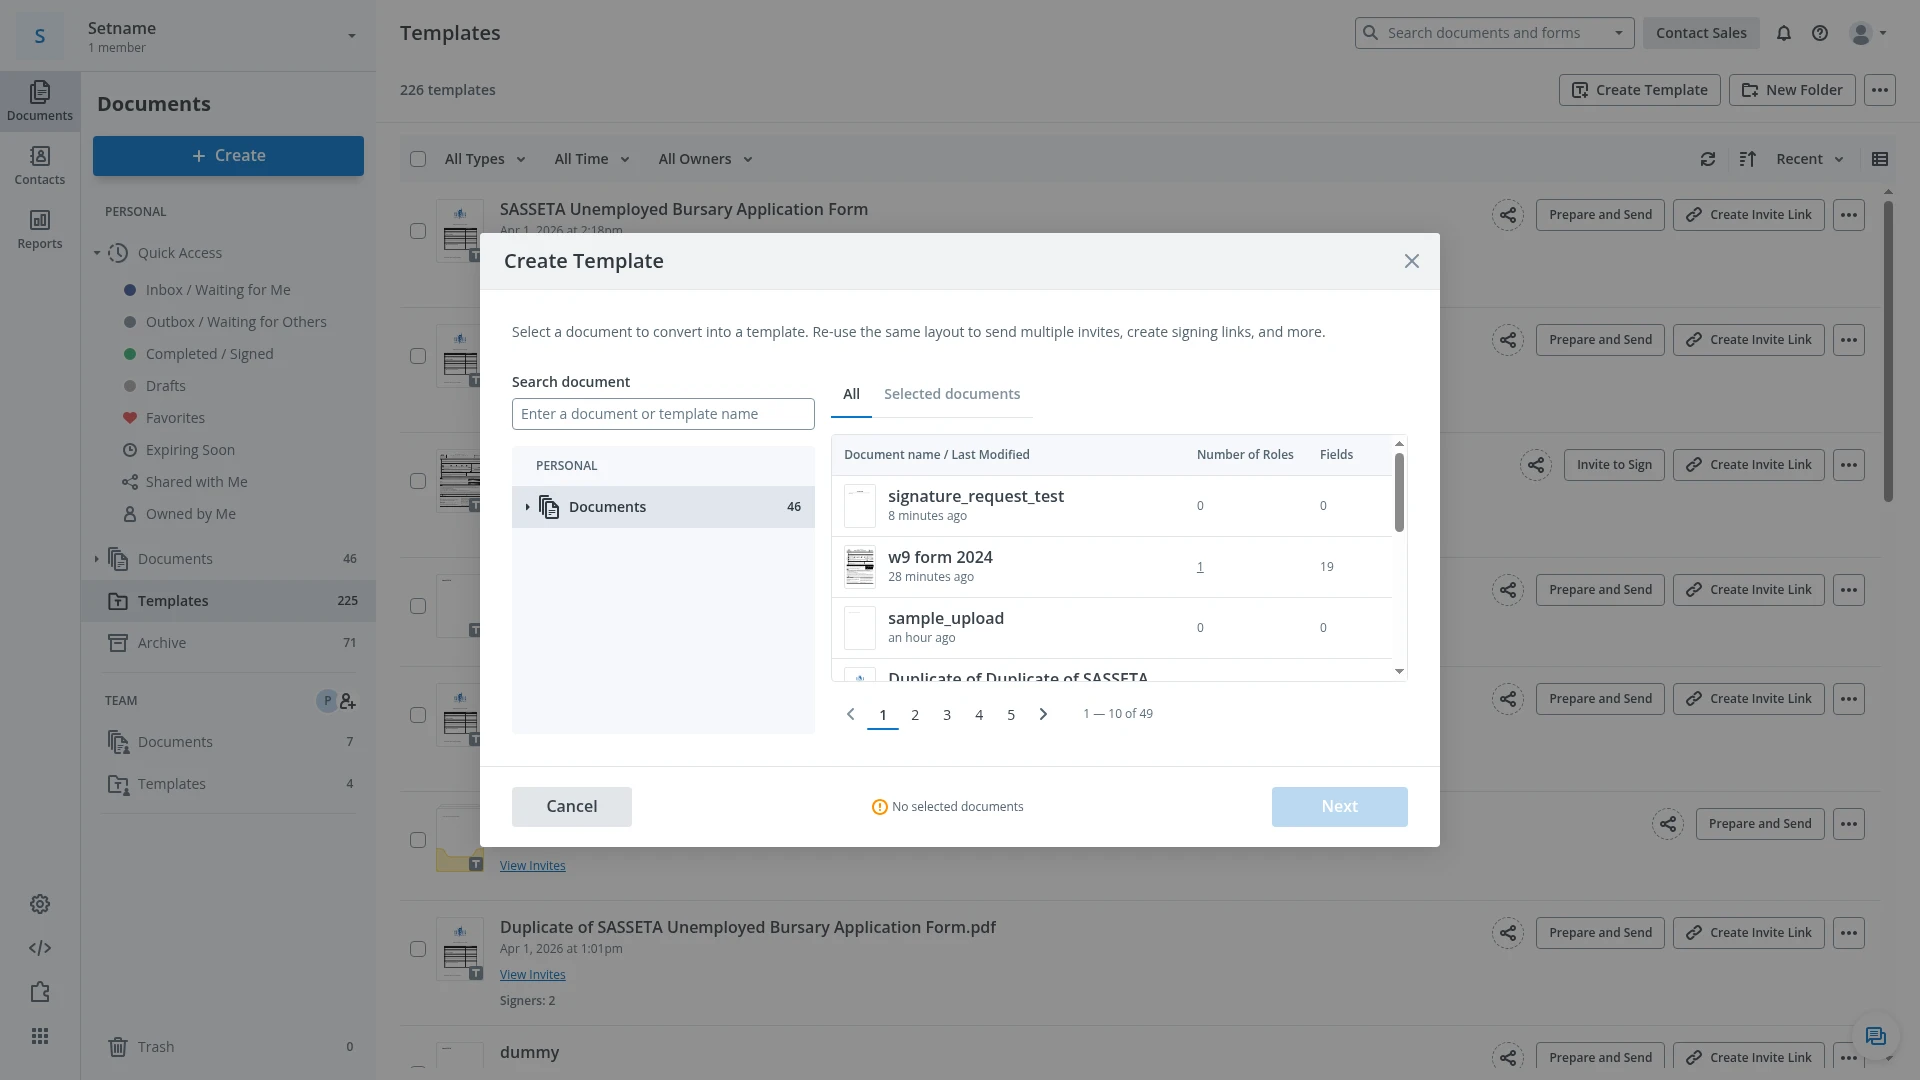This screenshot has height=1080, width=1920.
Task: Open Reports in the left sidebar
Action: (x=40, y=229)
